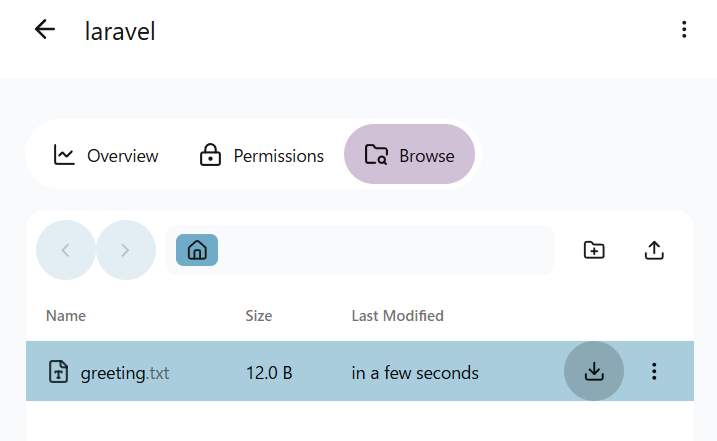Select the 'in a few seconds' modified cell
This screenshot has width=717, height=441.
coord(415,373)
